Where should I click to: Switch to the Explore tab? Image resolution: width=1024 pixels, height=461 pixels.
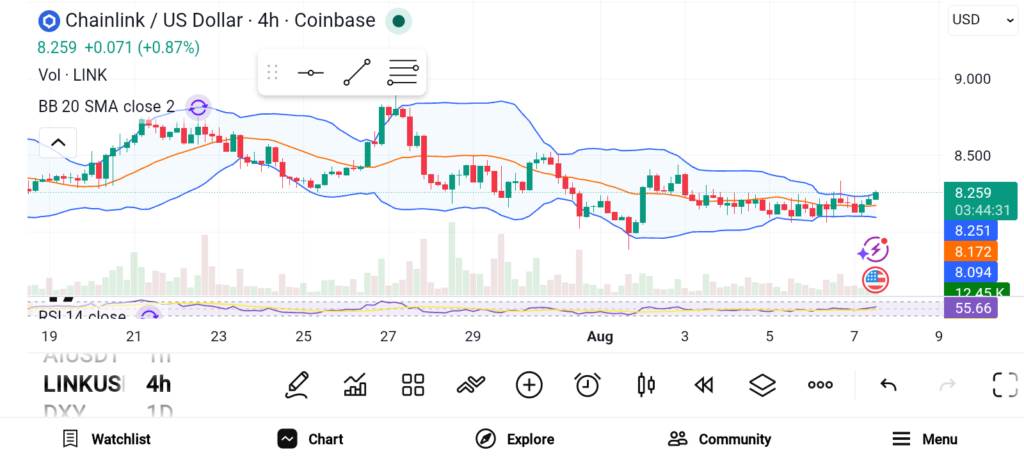pyautogui.click(x=515, y=439)
